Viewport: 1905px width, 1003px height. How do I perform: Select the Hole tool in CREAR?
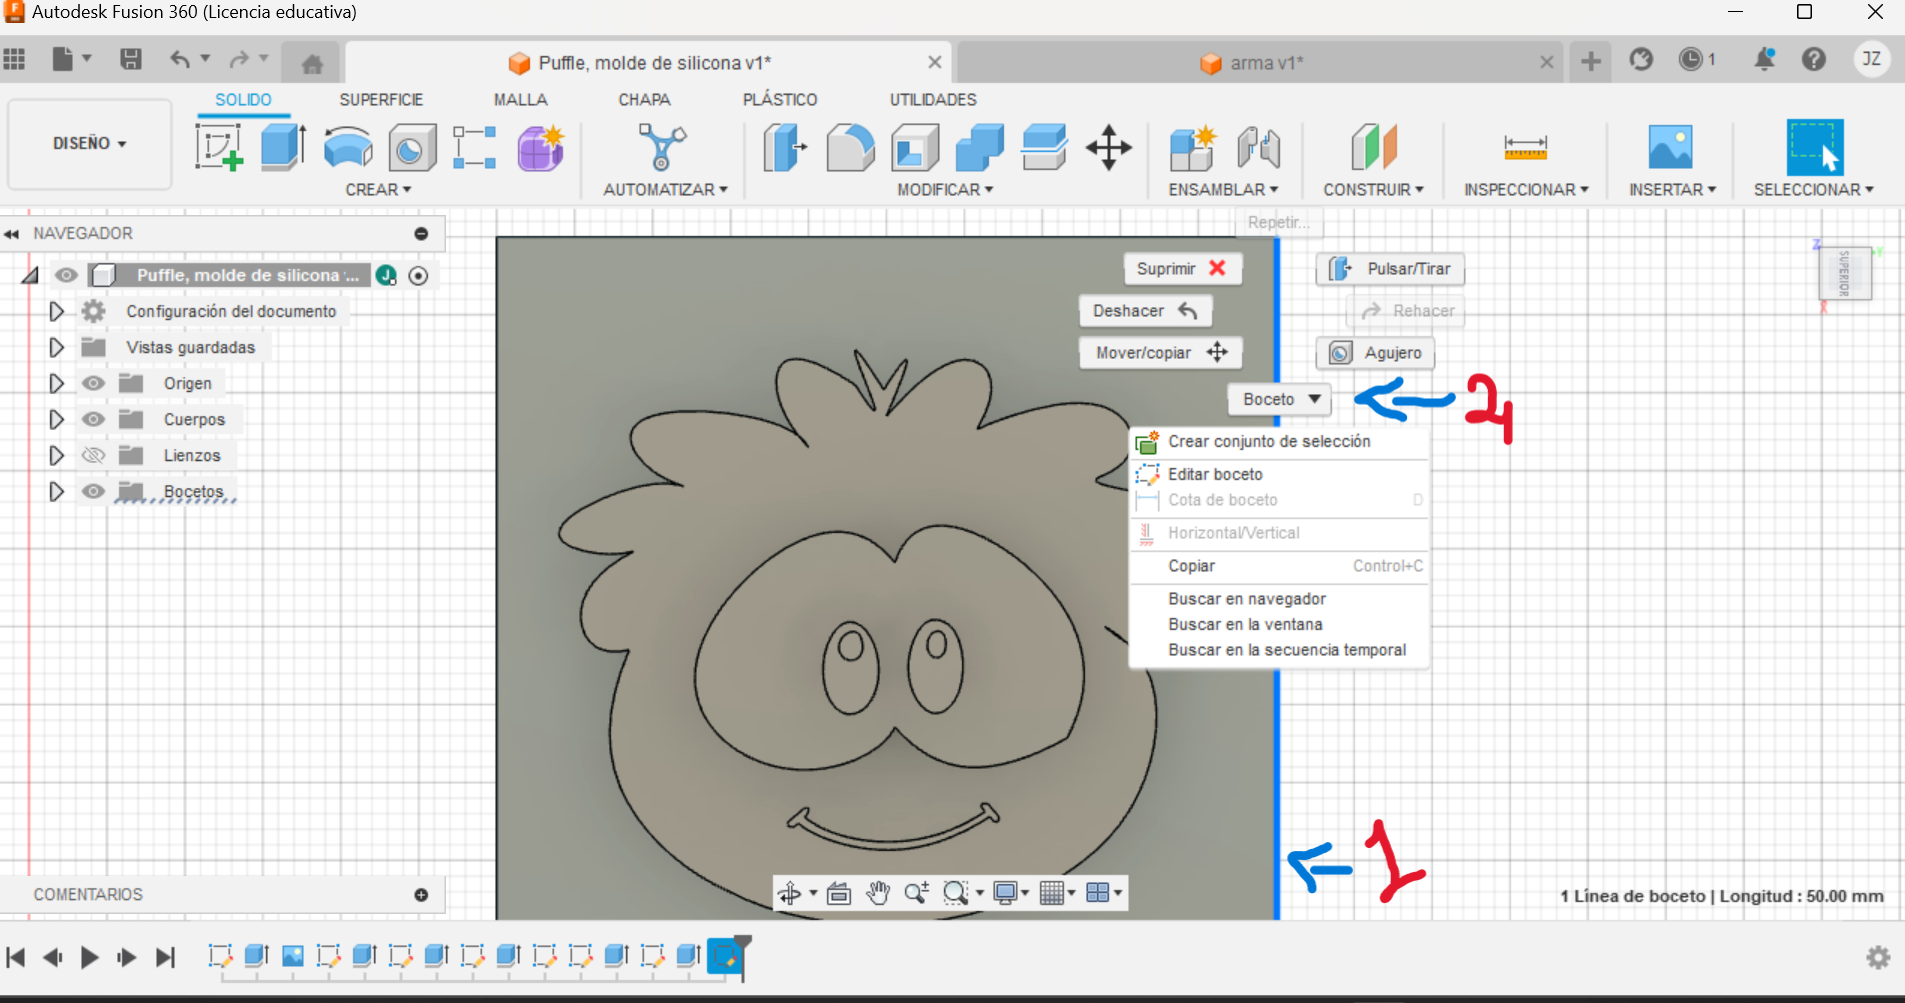412,148
